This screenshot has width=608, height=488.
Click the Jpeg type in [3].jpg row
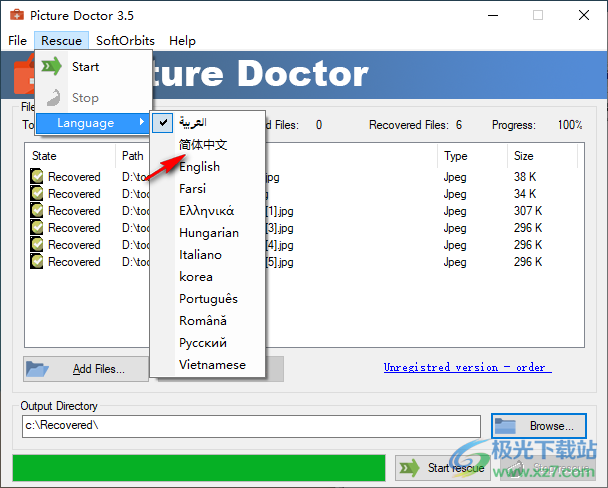[455, 228]
